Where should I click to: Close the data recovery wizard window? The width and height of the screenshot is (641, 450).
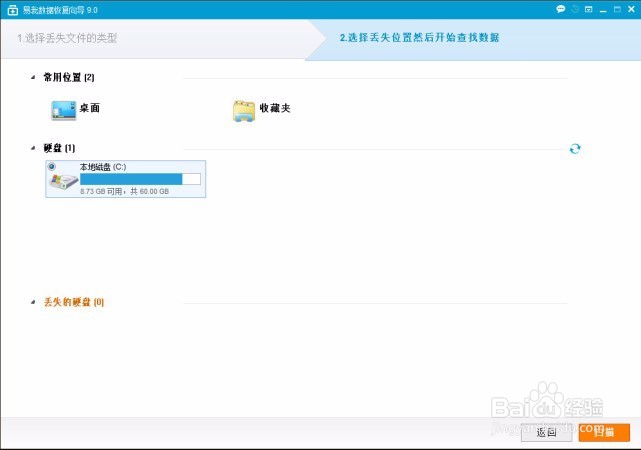click(631, 9)
